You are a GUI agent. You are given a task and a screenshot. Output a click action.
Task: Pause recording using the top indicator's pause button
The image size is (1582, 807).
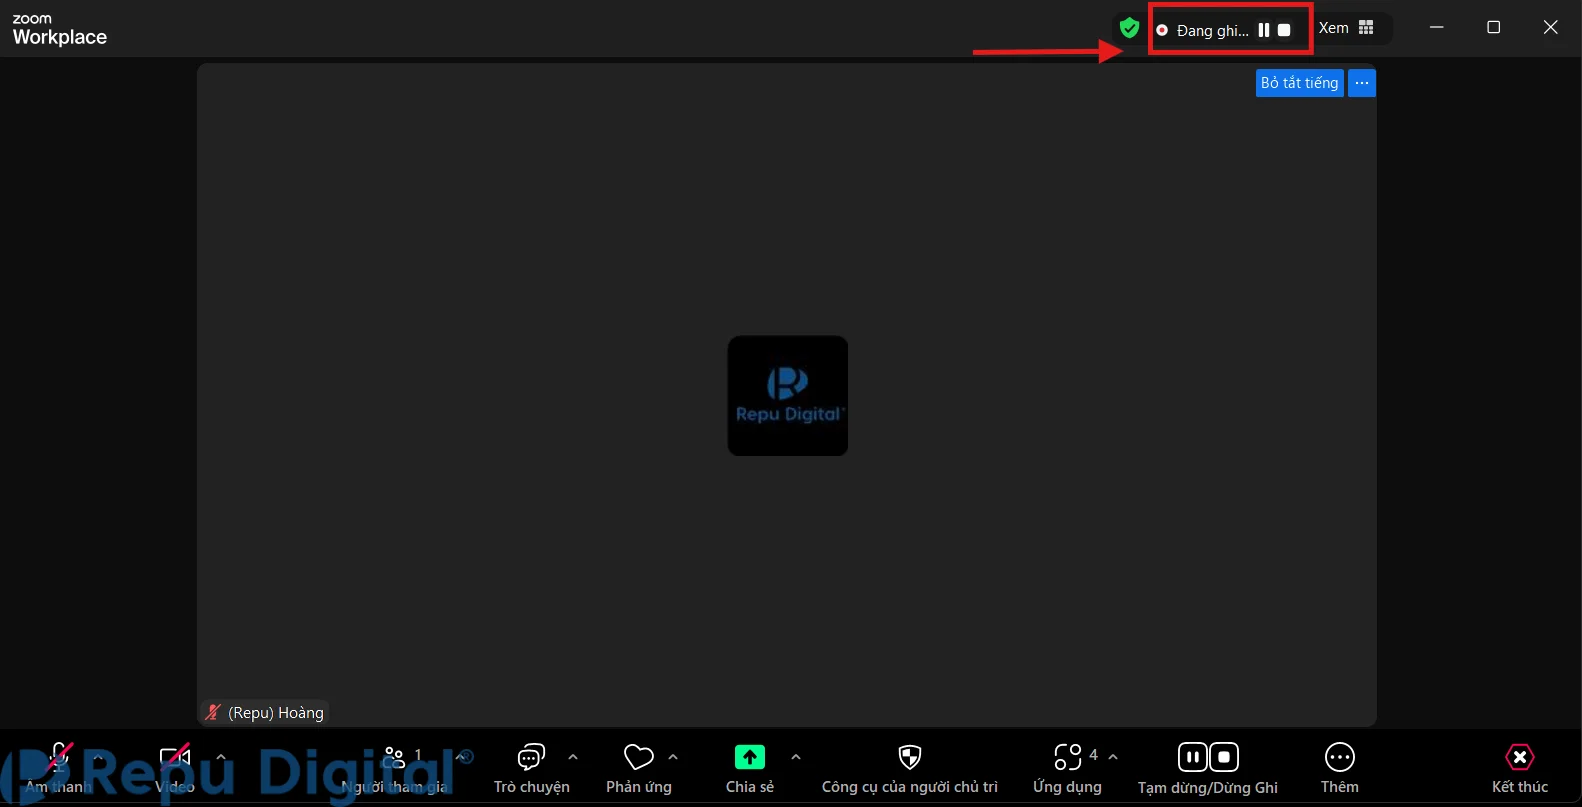click(1264, 30)
